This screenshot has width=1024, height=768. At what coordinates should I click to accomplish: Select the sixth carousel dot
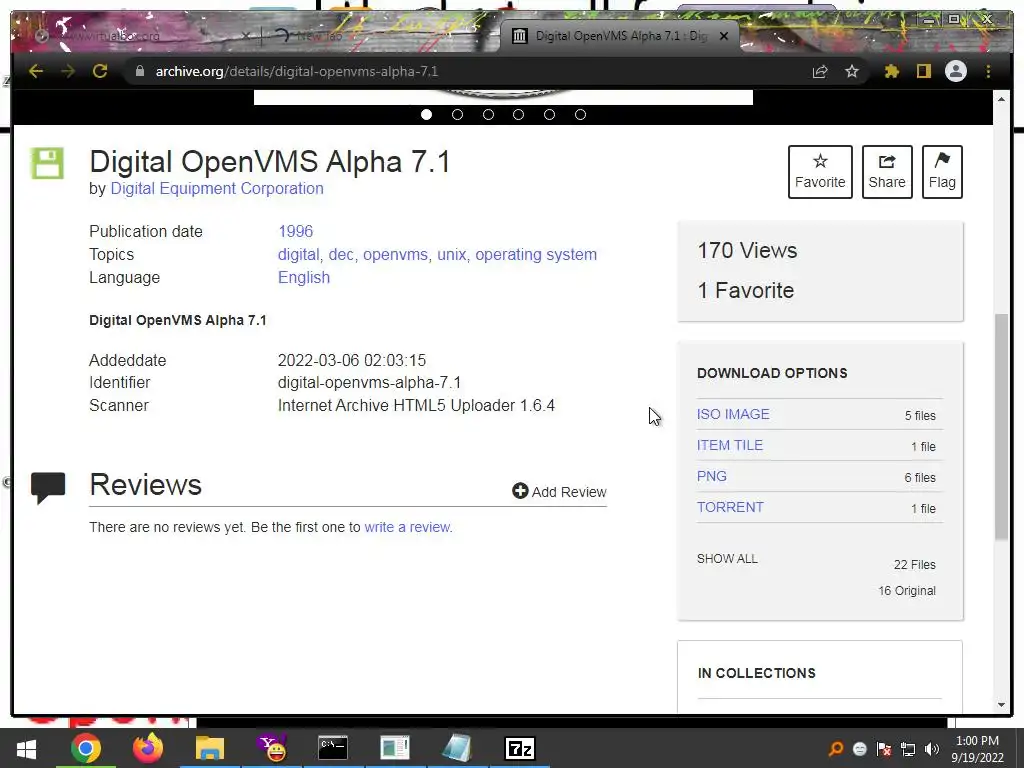pos(580,114)
